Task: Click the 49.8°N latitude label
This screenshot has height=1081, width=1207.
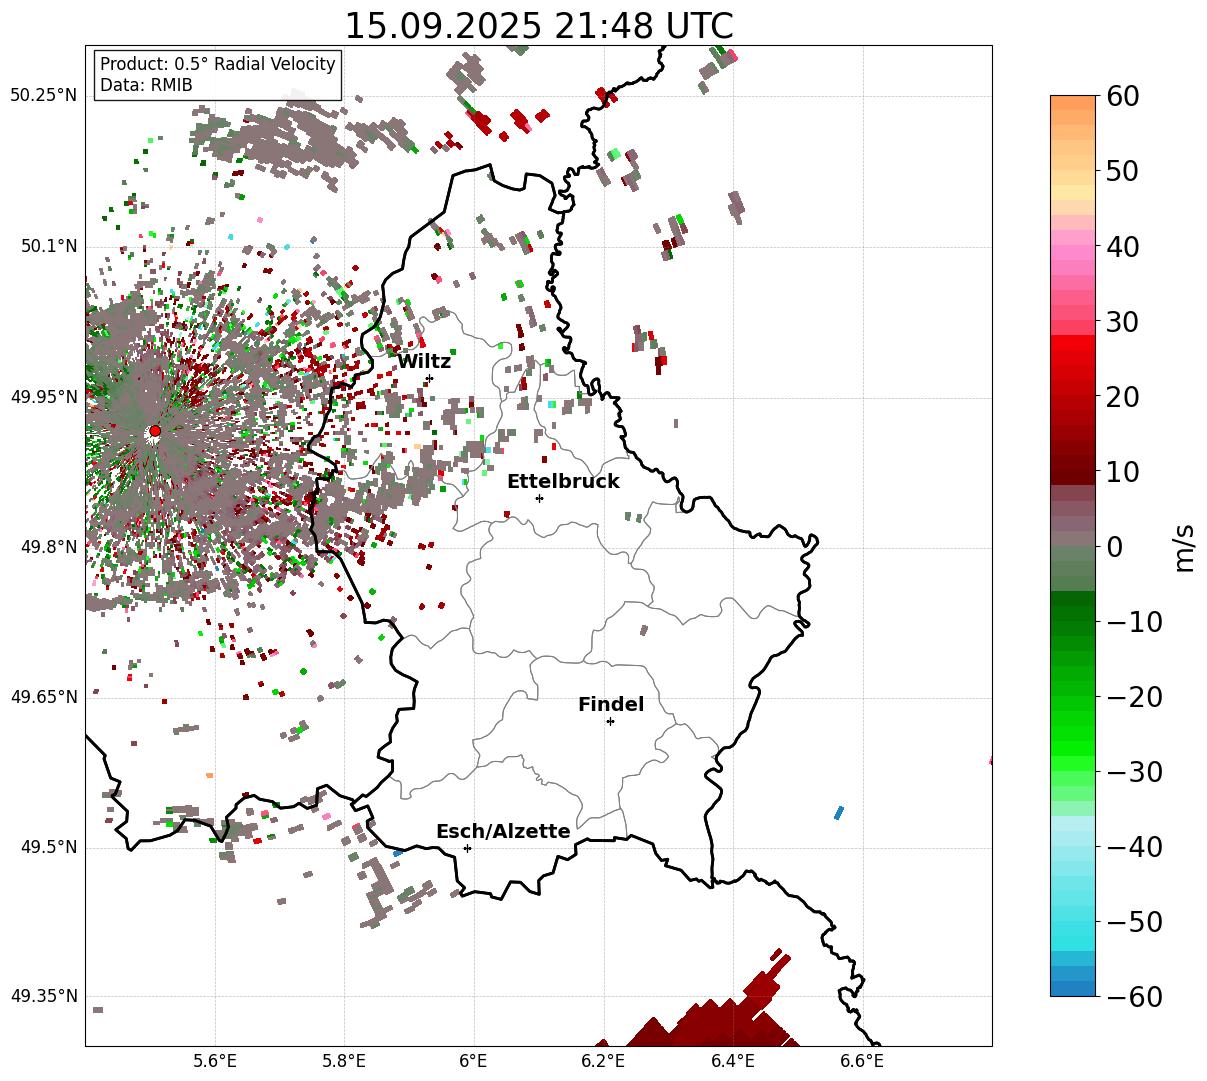Action: pos(48,547)
